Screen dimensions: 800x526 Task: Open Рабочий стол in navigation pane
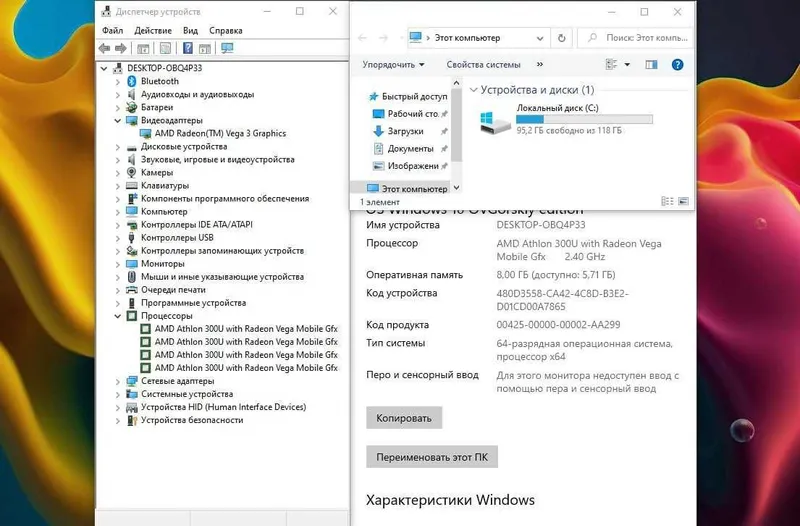coord(411,114)
